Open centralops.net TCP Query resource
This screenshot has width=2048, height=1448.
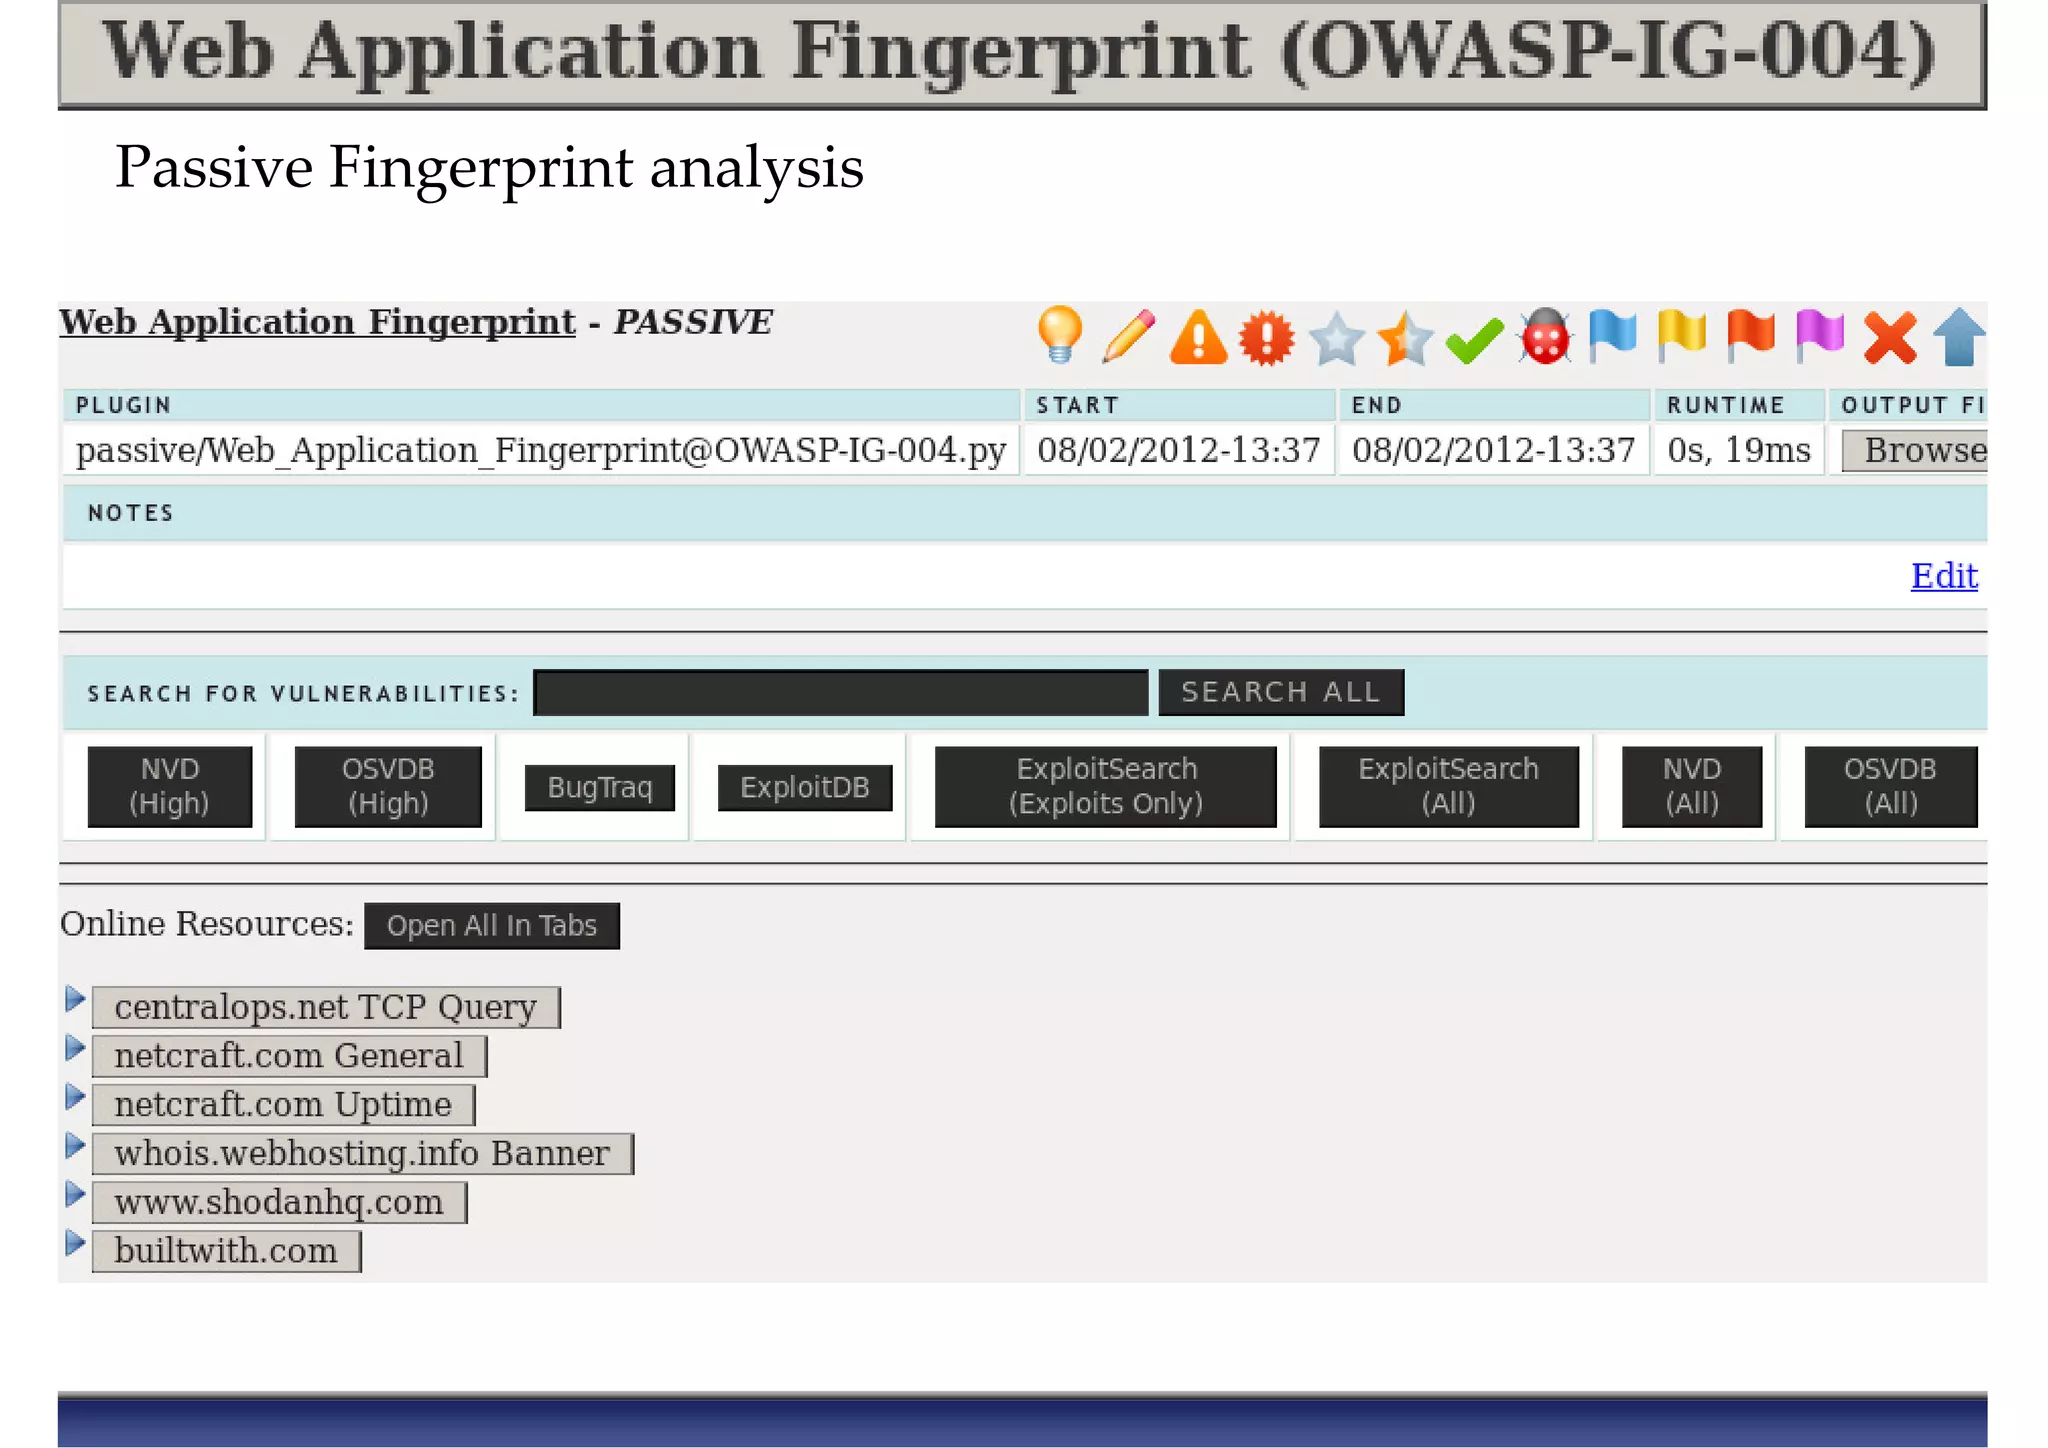coord(326,1007)
